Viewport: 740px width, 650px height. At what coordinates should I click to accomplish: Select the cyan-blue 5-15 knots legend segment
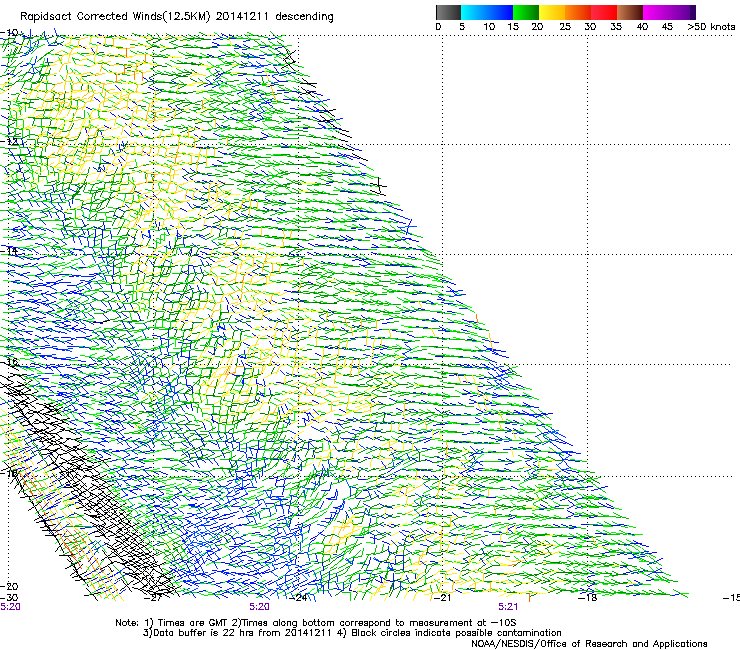point(487,12)
